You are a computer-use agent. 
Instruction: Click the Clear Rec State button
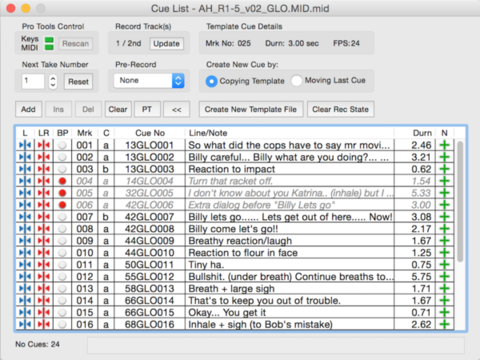point(340,109)
